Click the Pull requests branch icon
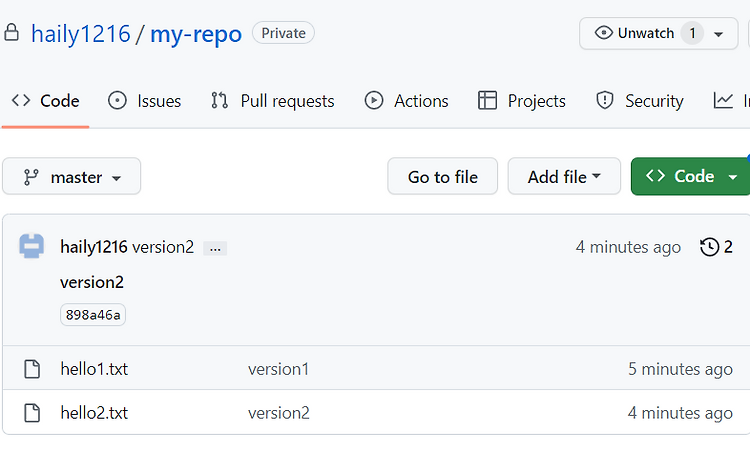Screen dimensions: 750x452 click(220, 100)
